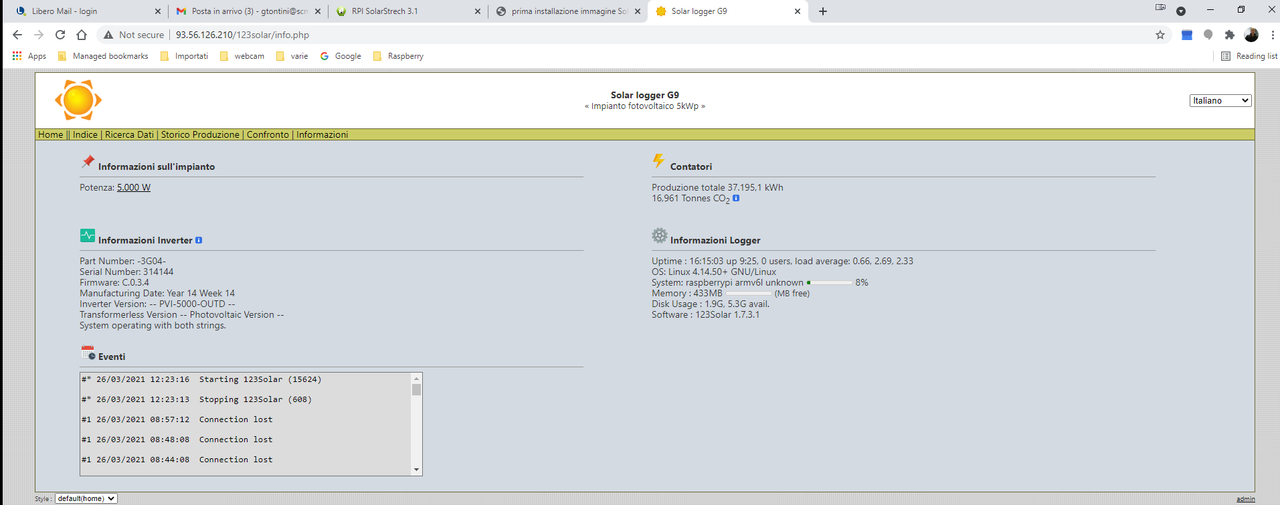Bookmark this page with the star icon

click(x=1160, y=34)
